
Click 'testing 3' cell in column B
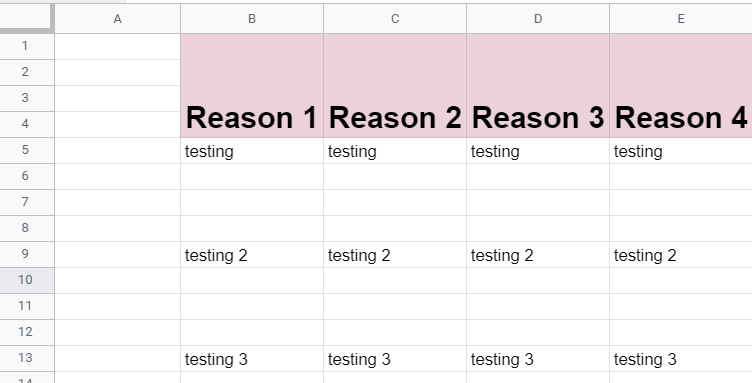[x=252, y=359]
